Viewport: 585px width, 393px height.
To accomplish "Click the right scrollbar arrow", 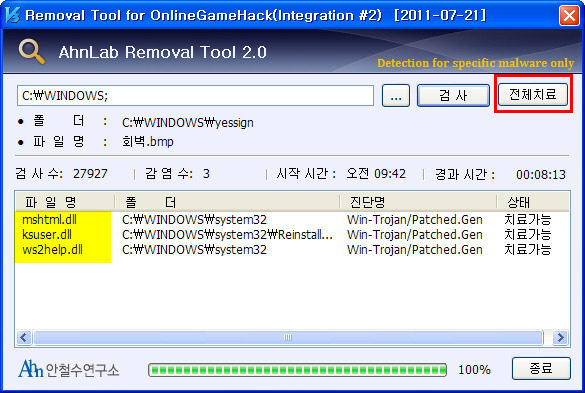I will (560, 337).
